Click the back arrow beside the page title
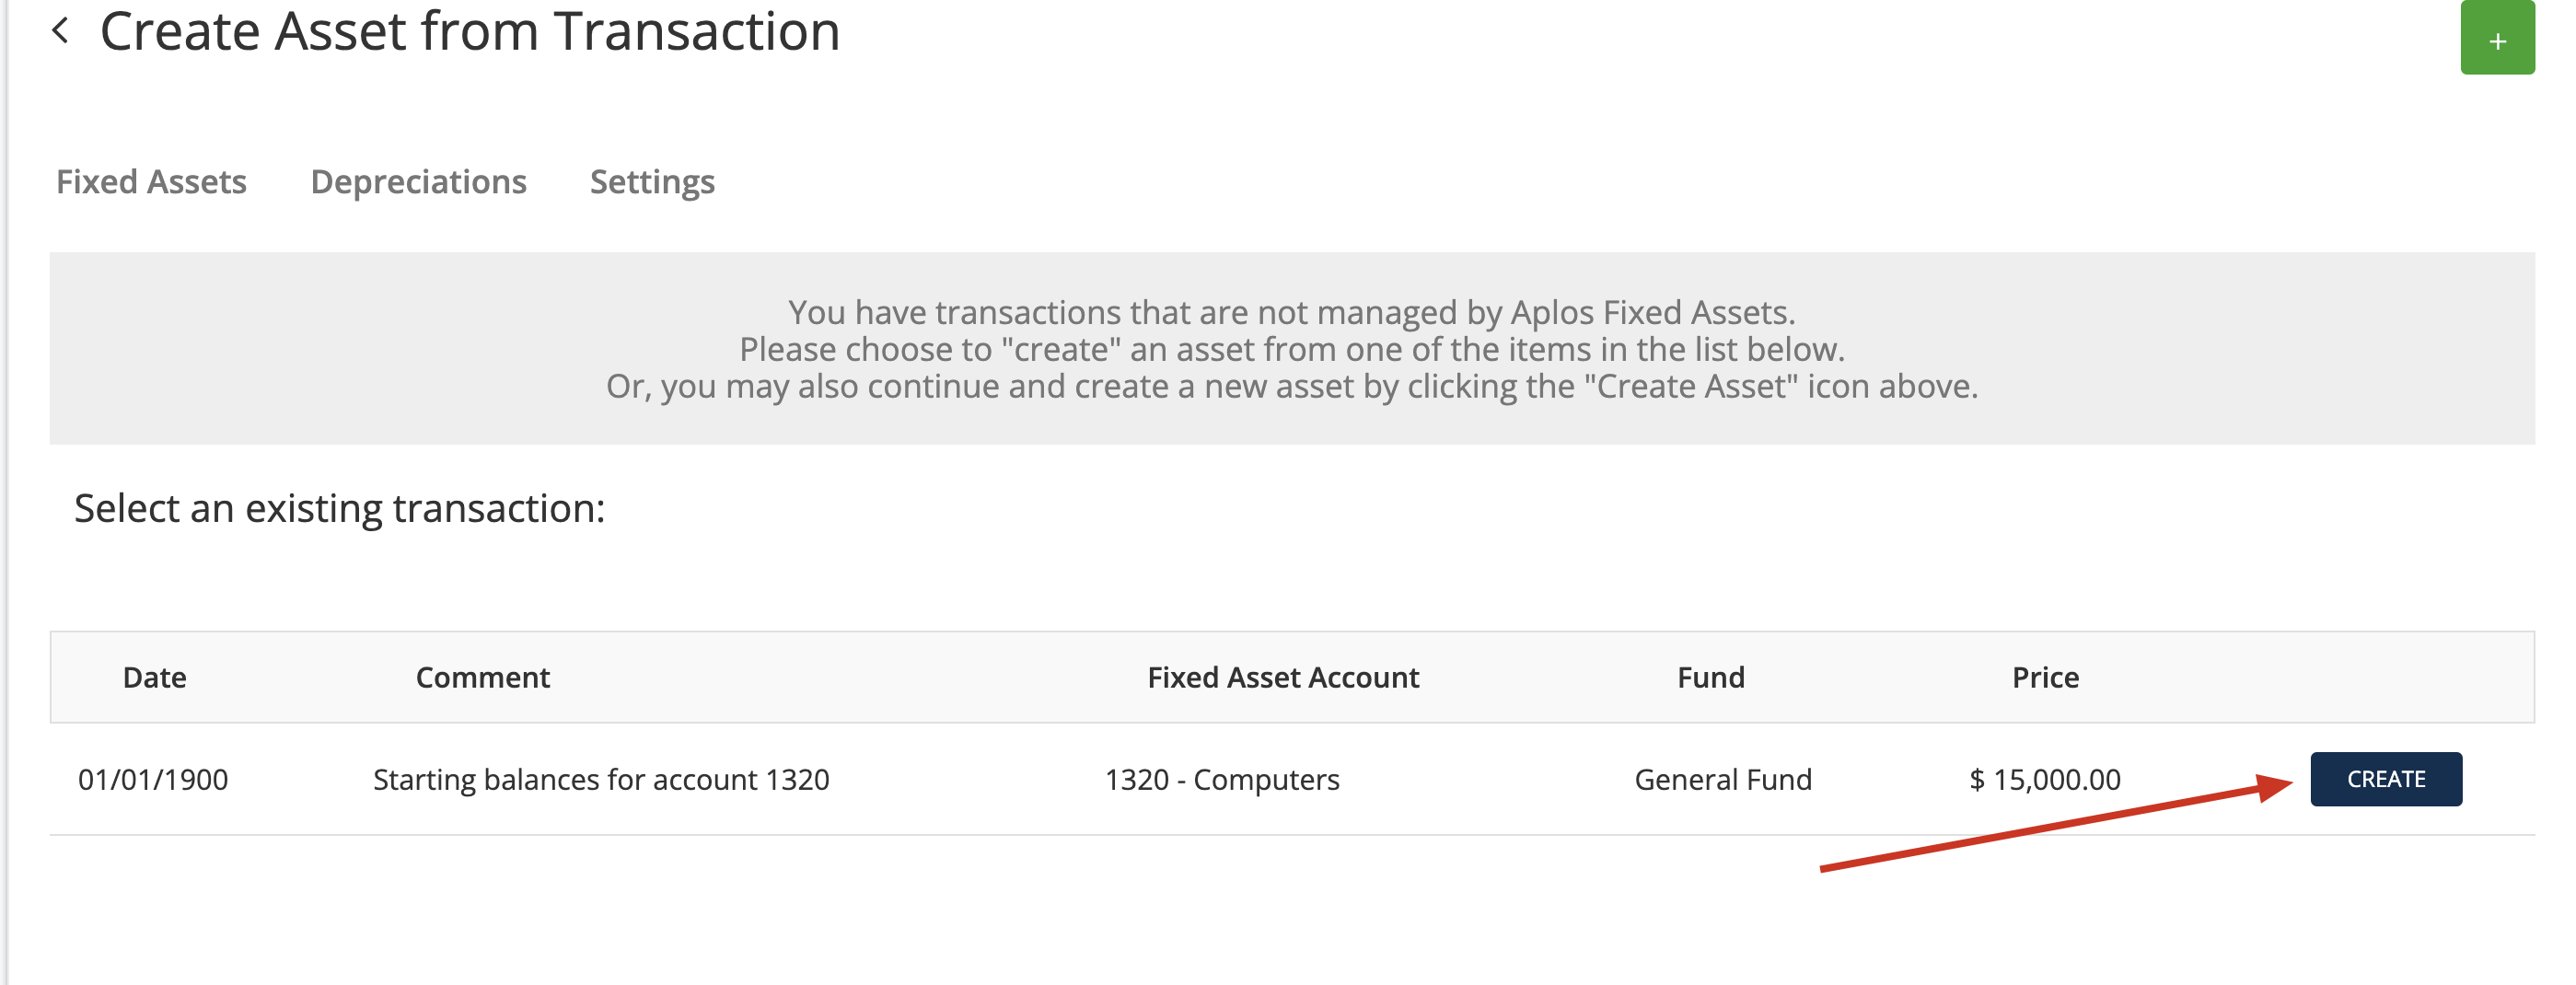The width and height of the screenshot is (2576, 985). point(61,31)
